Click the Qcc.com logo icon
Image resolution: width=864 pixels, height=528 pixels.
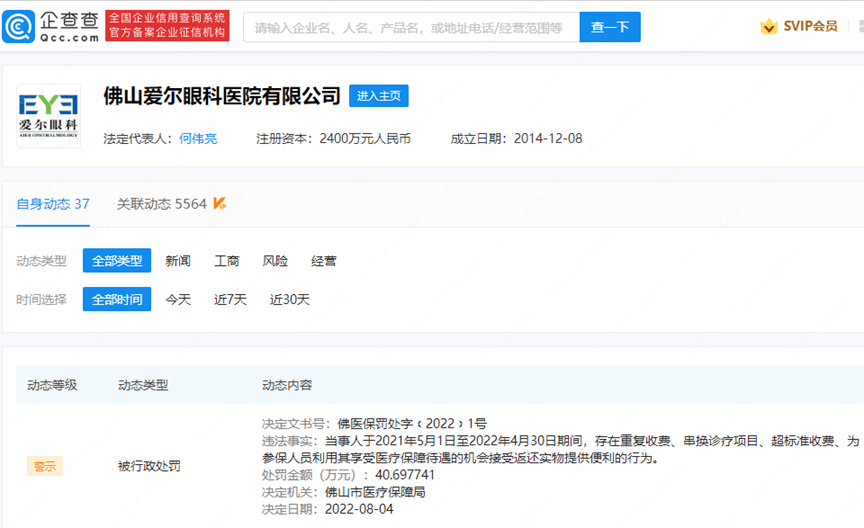(18, 26)
